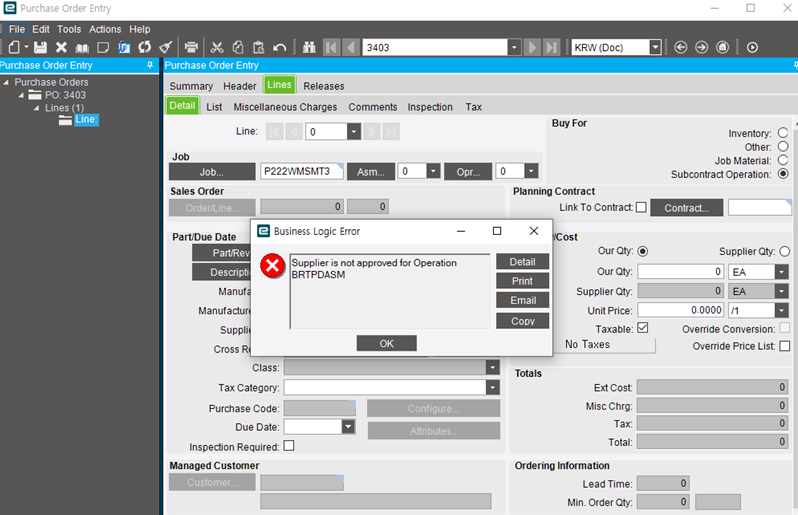Open the Edit menu
This screenshot has width=798, height=515.
pyautogui.click(x=41, y=29)
